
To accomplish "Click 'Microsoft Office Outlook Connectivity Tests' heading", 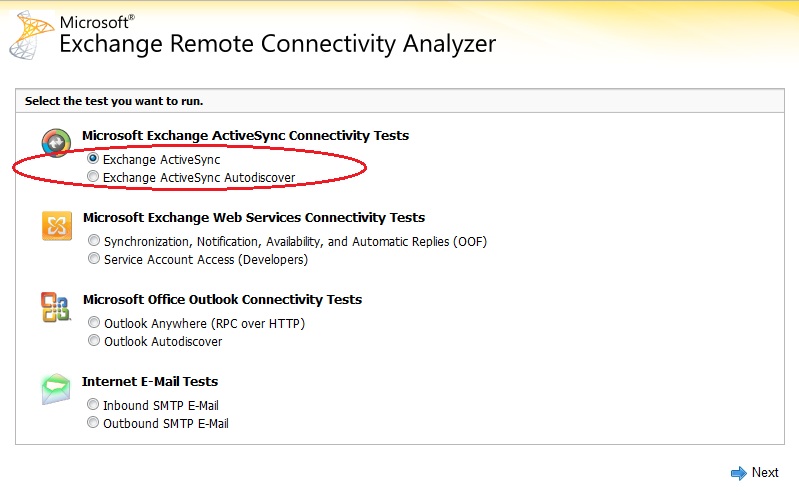I will [x=222, y=300].
